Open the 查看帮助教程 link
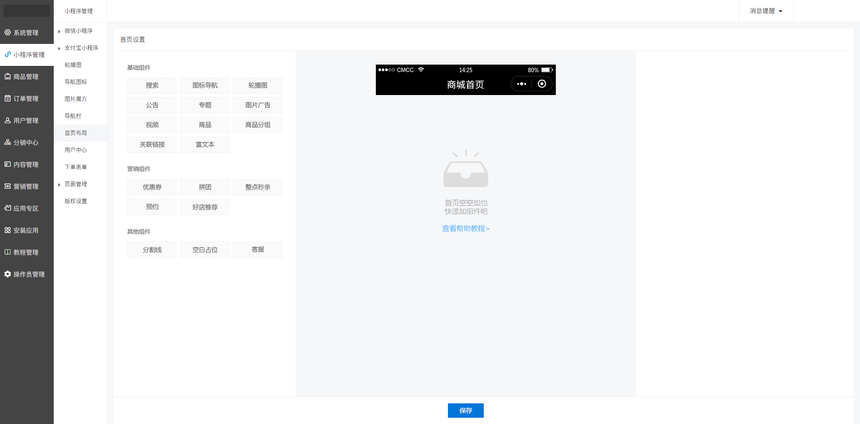The image size is (860, 424). click(465, 229)
